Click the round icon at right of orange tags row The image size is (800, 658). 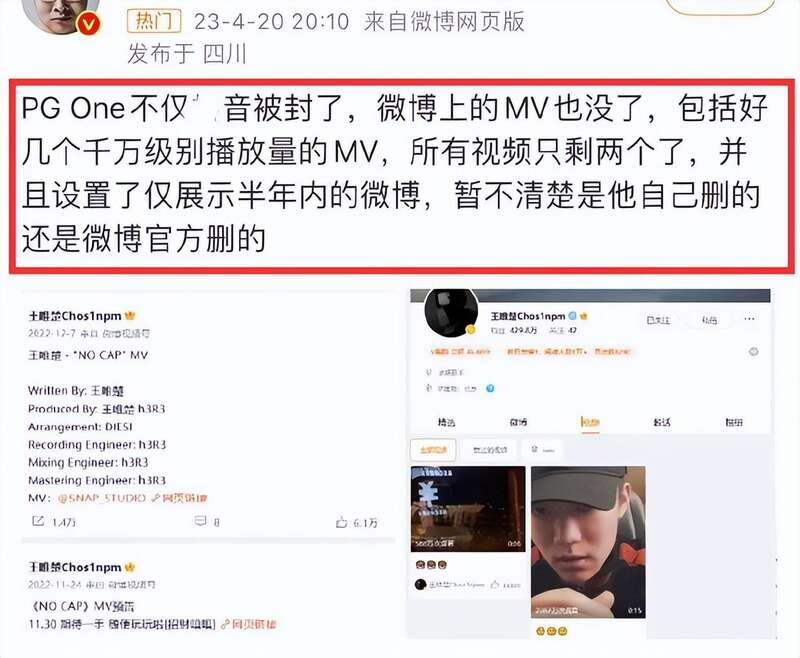(754, 351)
